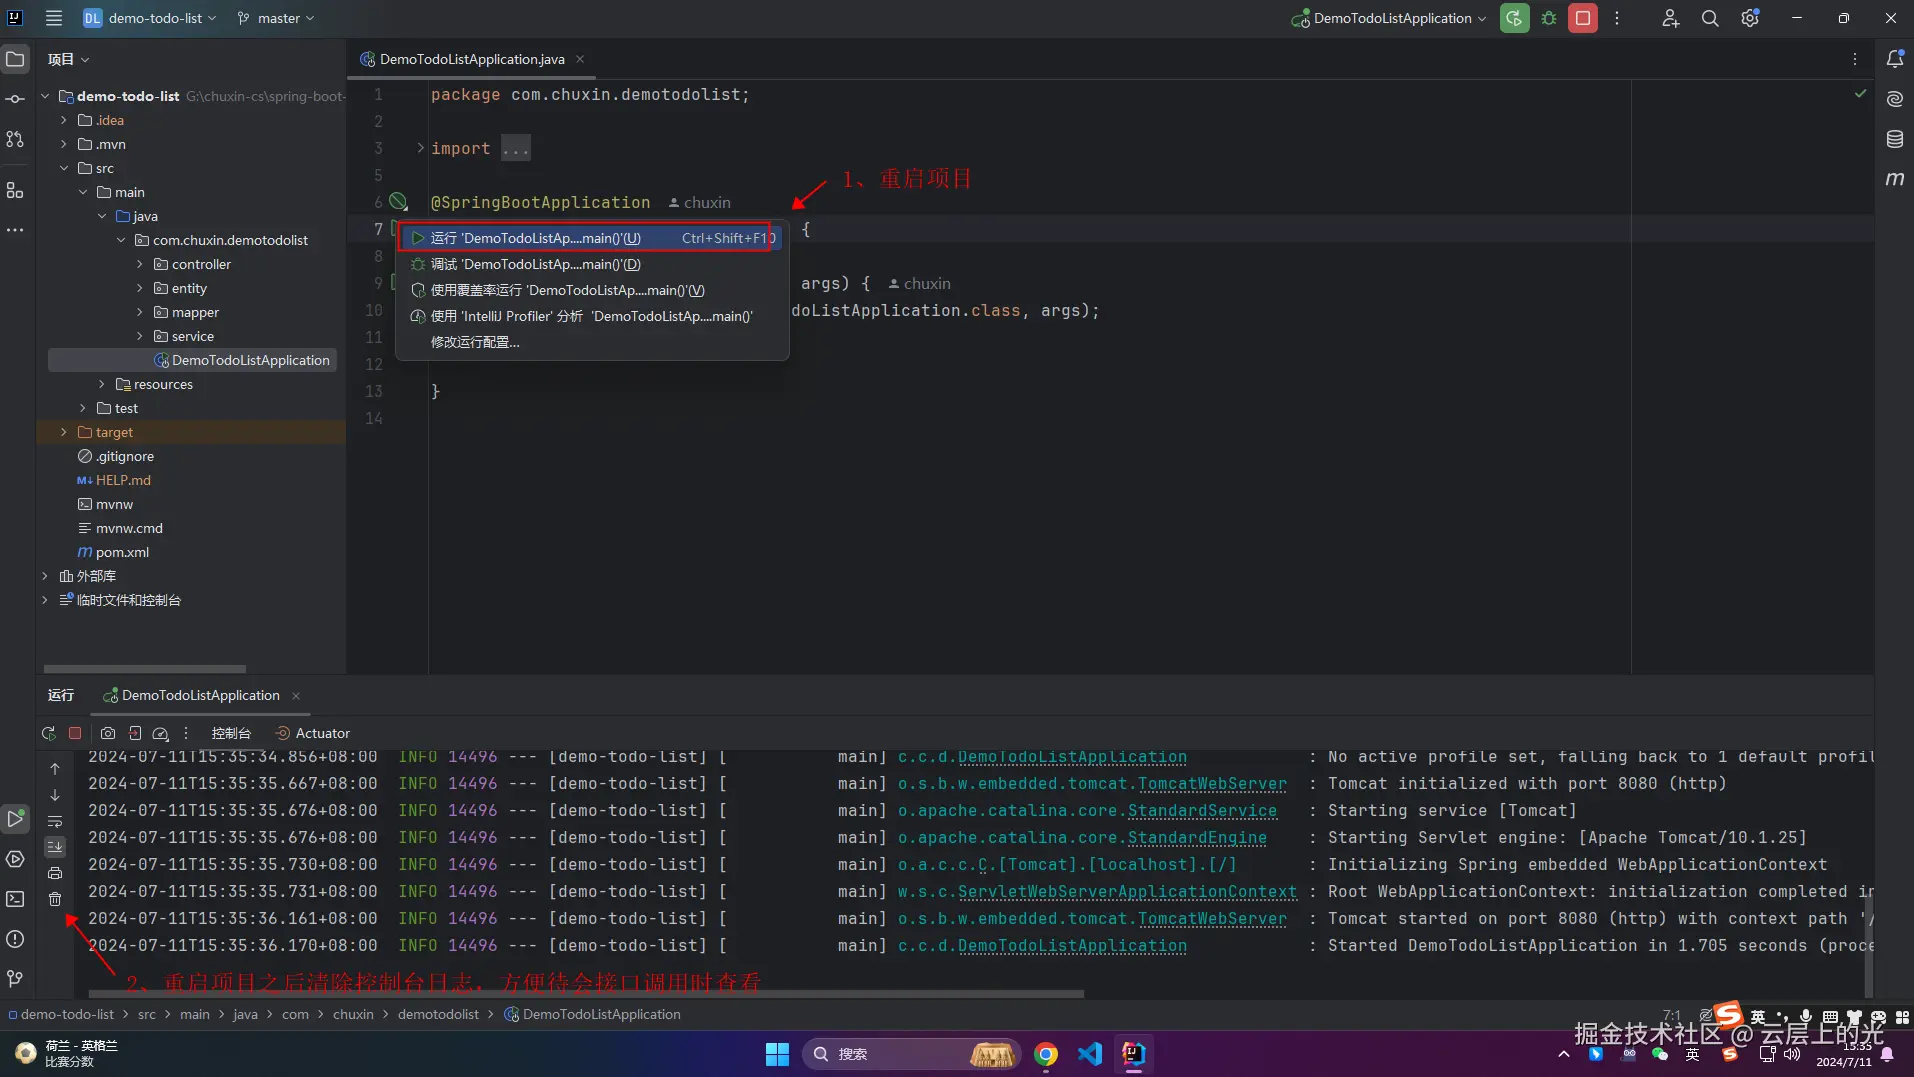Open the Problems tool window

pos(15,939)
